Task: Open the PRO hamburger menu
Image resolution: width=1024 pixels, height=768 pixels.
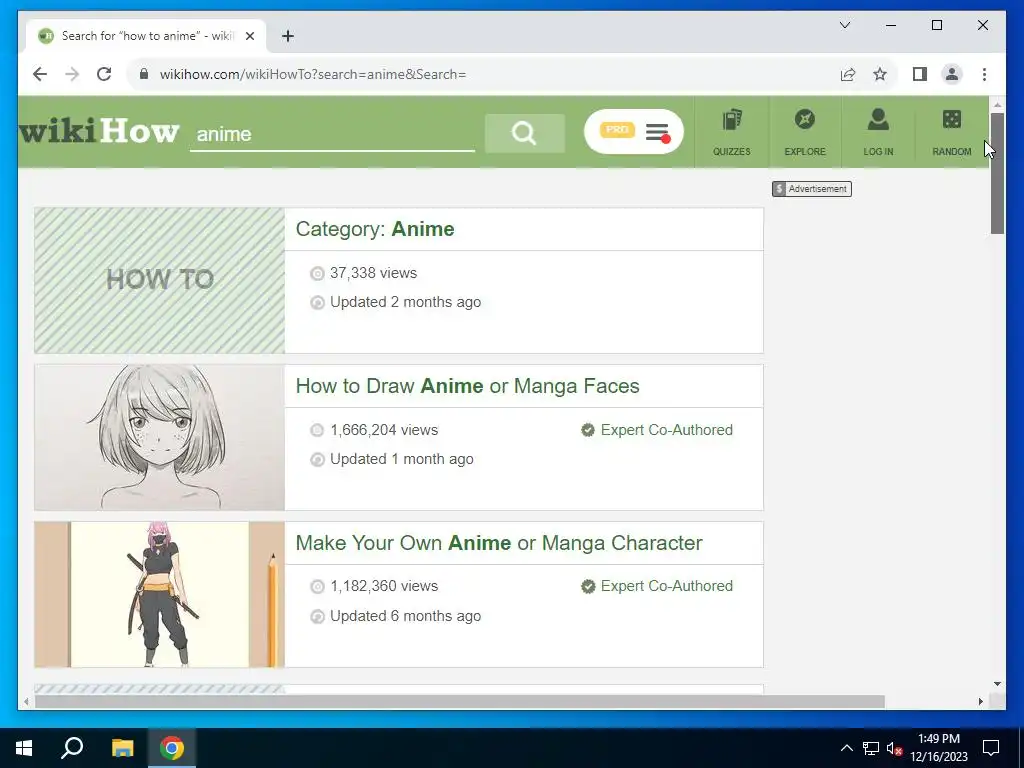Action: coord(633,132)
